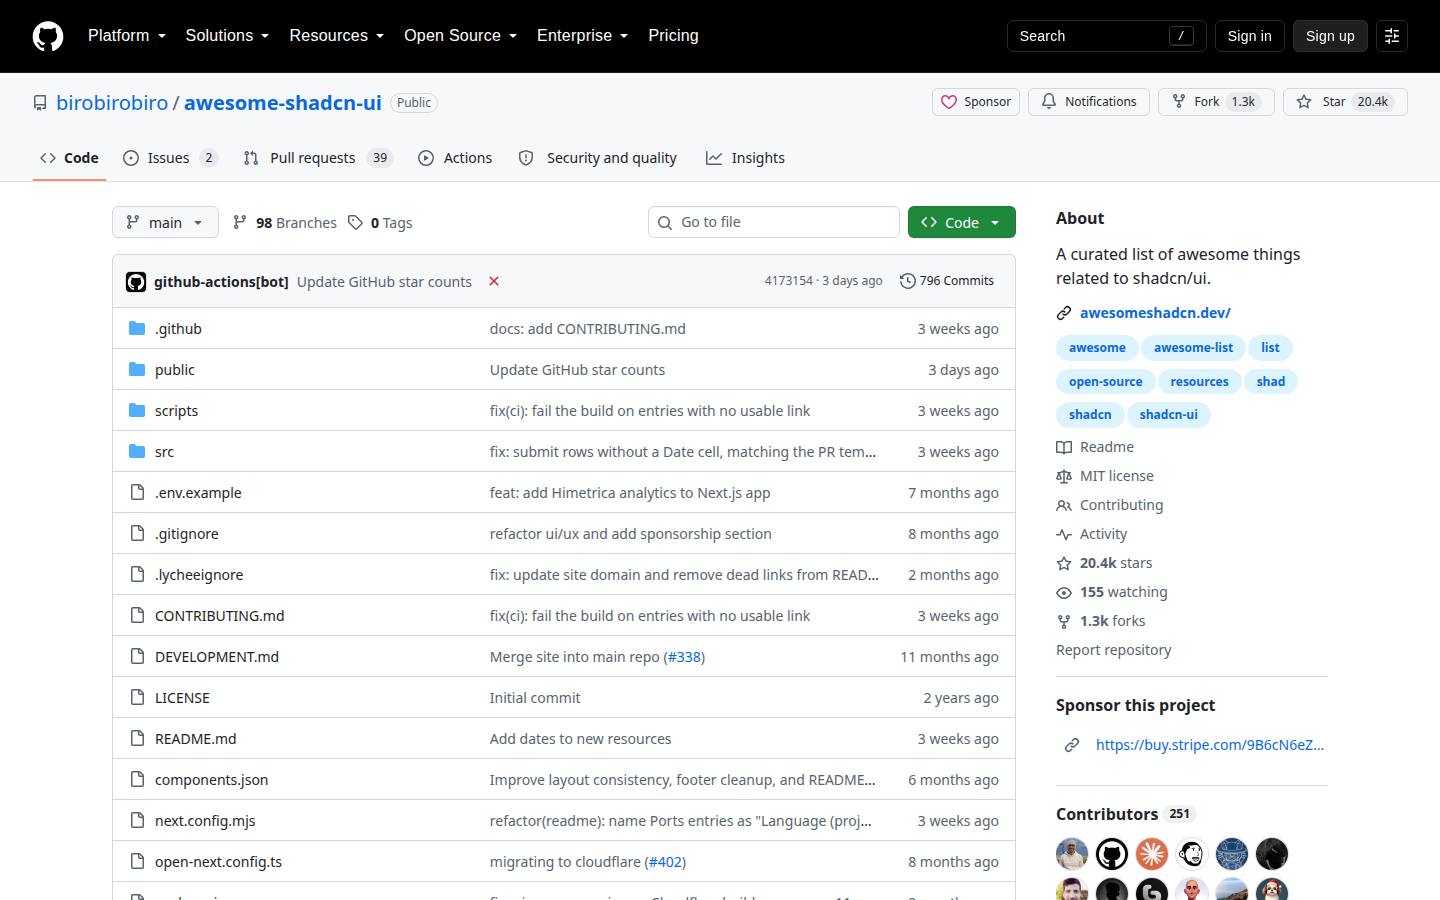The height and width of the screenshot is (900, 1440).
Task: Open the Pull requests tab
Action: 318,158
